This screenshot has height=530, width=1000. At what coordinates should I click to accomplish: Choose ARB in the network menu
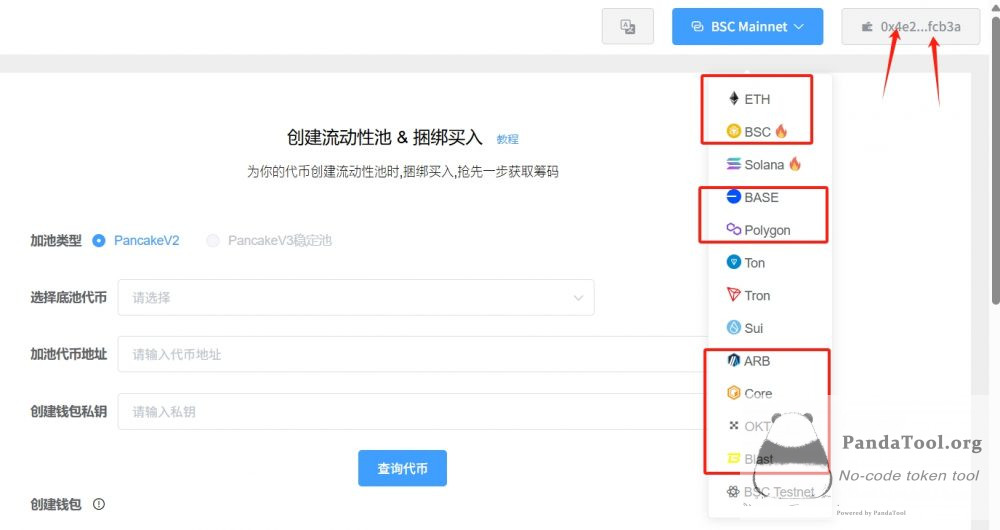756,361
